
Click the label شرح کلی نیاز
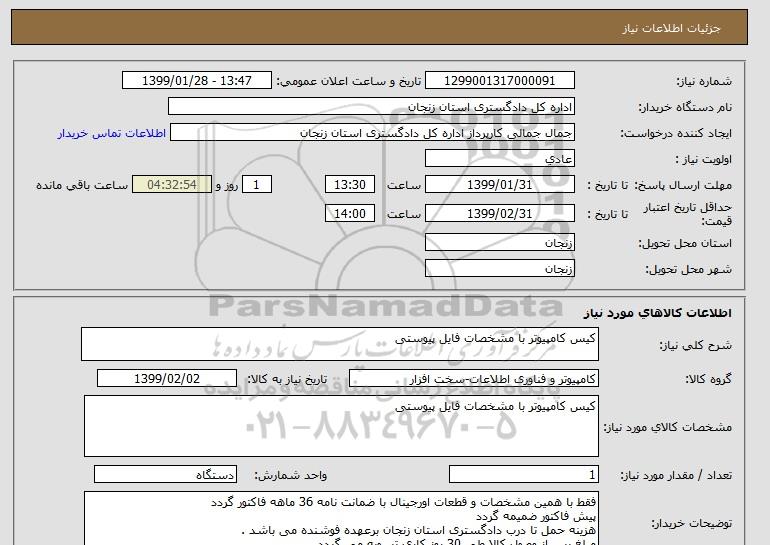695,345
